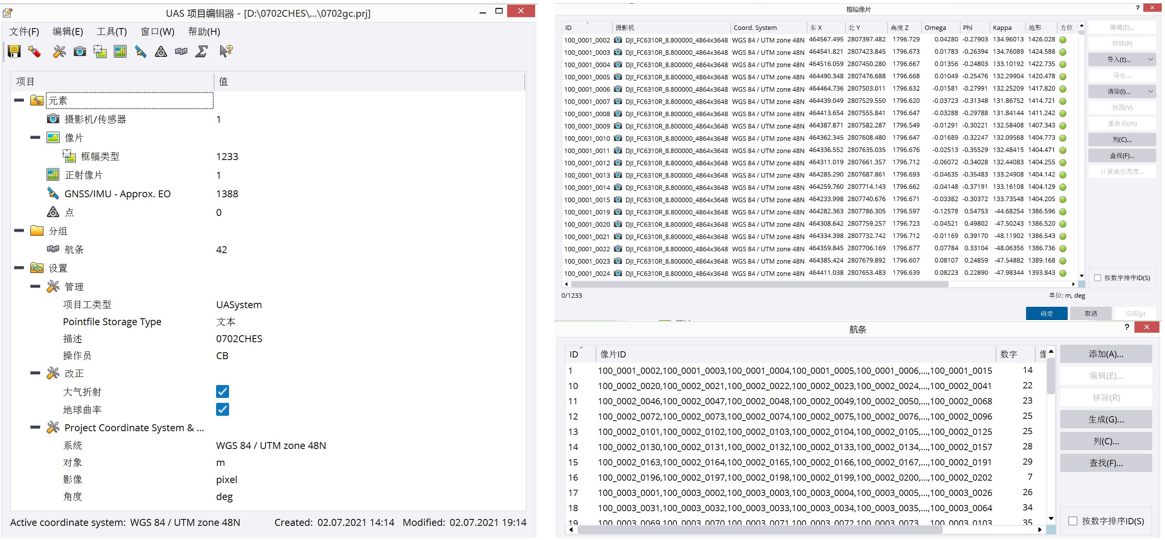The image size is (1165, 540).
Task: Open the 文件(F) menu
Action: [24, 31]
